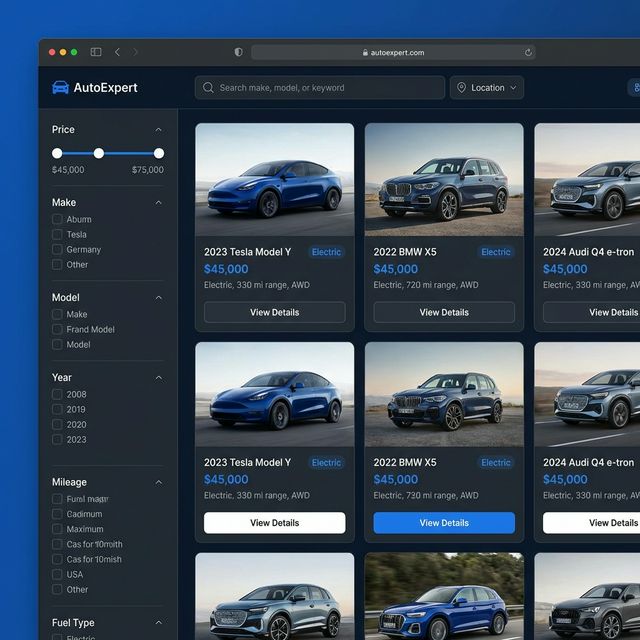Click the Electric badge on top-row Tesla card
The width and height of the screenshot is (640, 640).
(x=326, y=252)
